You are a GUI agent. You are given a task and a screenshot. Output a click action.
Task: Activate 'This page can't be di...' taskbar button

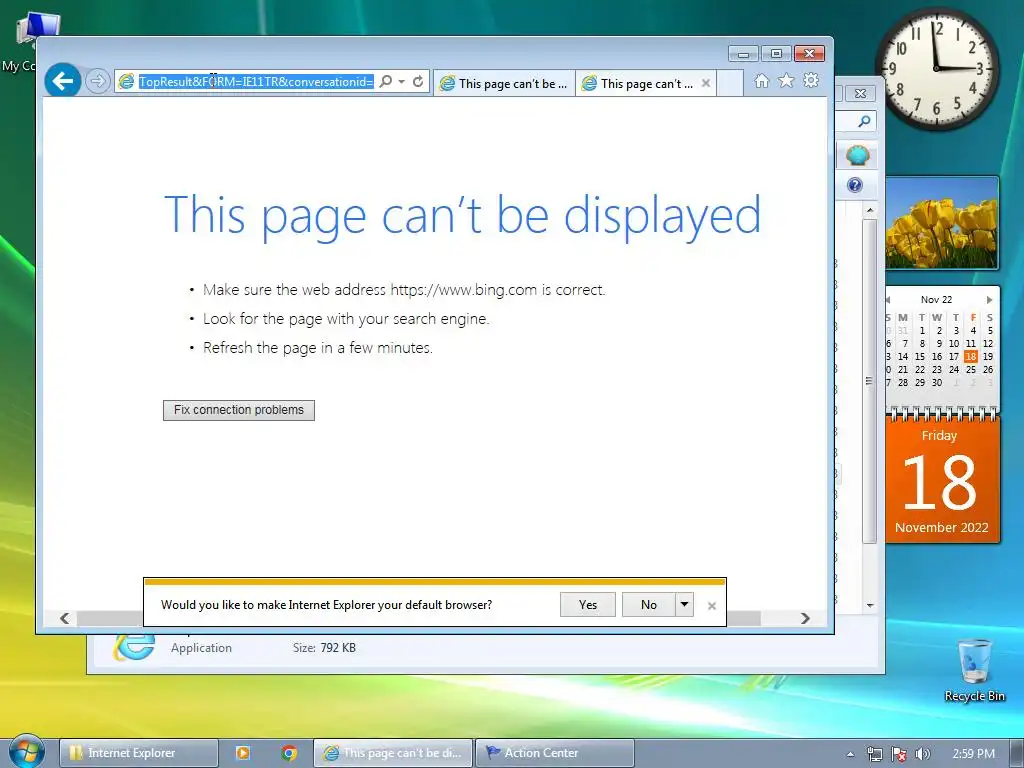392,753
